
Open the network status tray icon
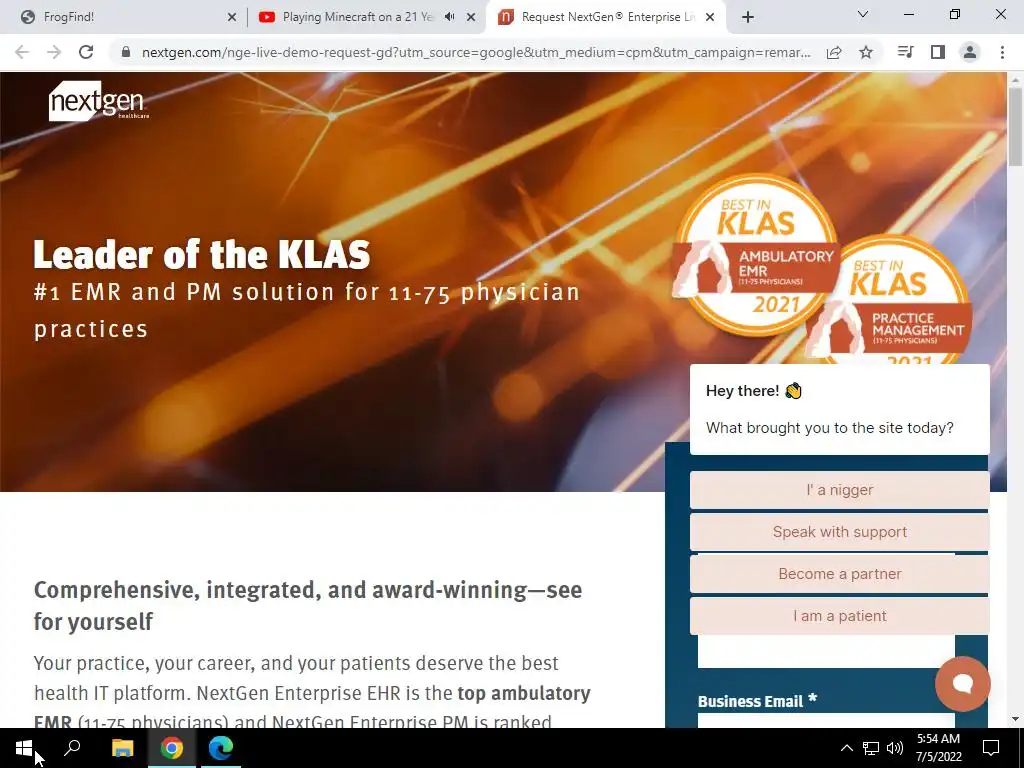[871, 748]
